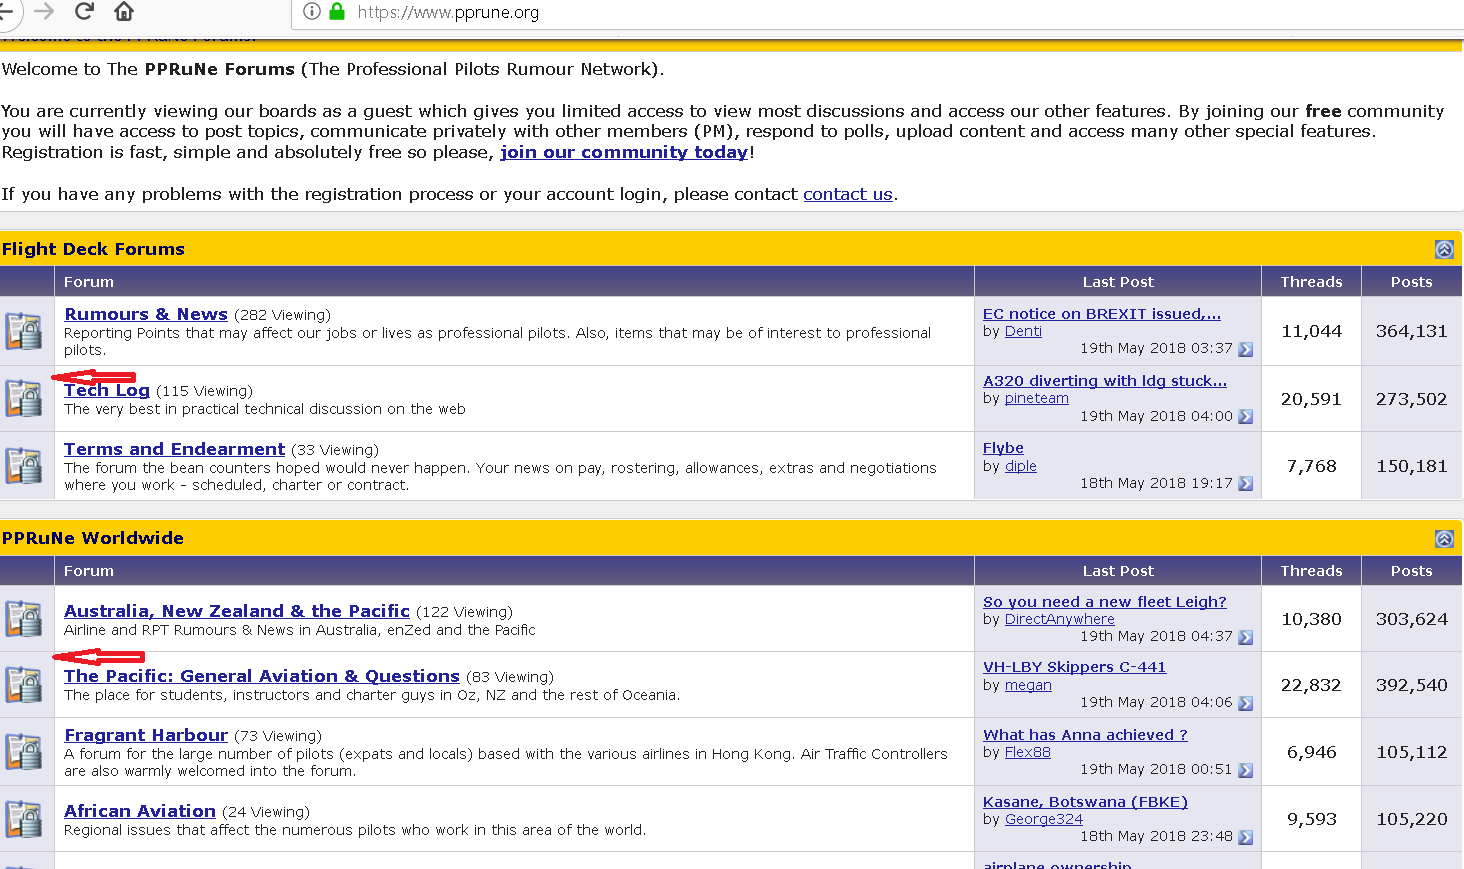Click the site information icon in address bar
Viewport: 1464px width, 869px height.
point(312,12)
